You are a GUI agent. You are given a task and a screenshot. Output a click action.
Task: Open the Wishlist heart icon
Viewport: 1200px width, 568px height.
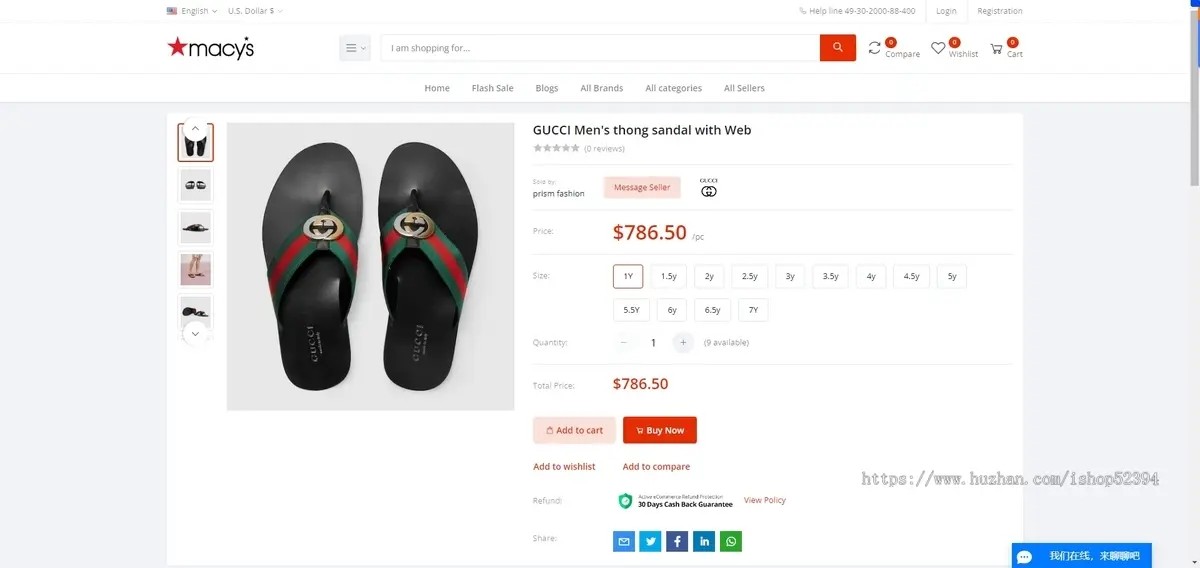coord(938,48)
